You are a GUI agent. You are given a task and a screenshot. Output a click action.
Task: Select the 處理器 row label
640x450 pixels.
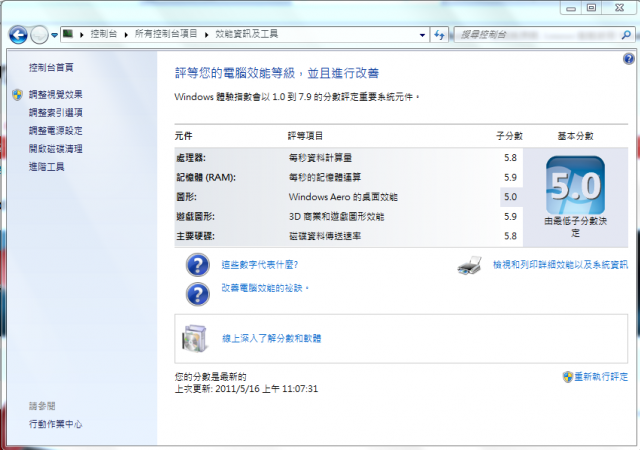[191, 158]
